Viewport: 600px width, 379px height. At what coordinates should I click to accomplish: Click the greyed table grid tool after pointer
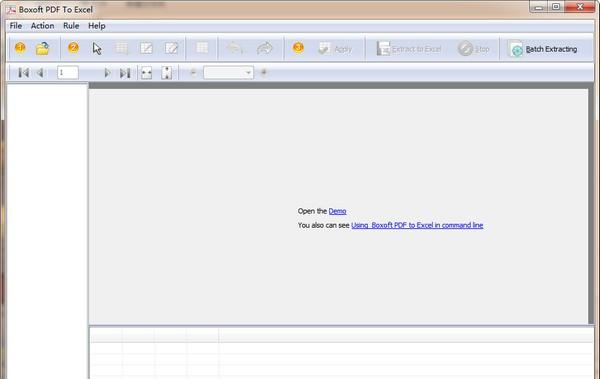[122, 48]
